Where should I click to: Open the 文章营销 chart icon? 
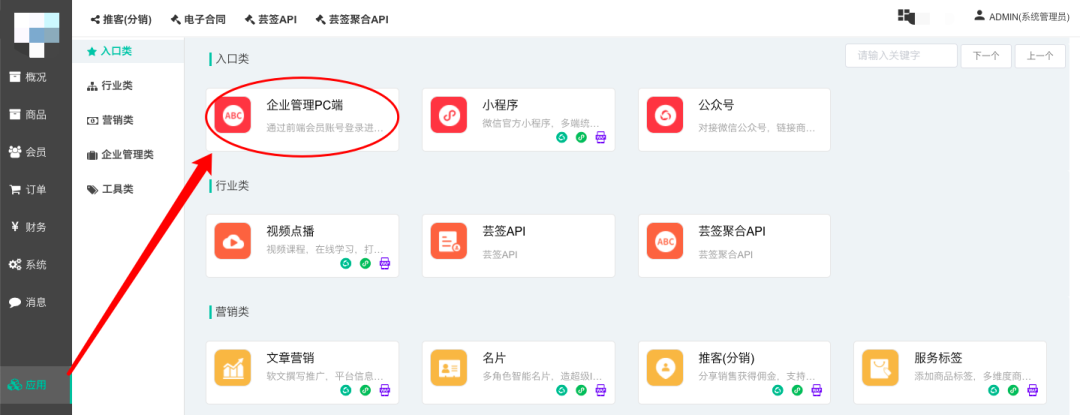(232, 368)
